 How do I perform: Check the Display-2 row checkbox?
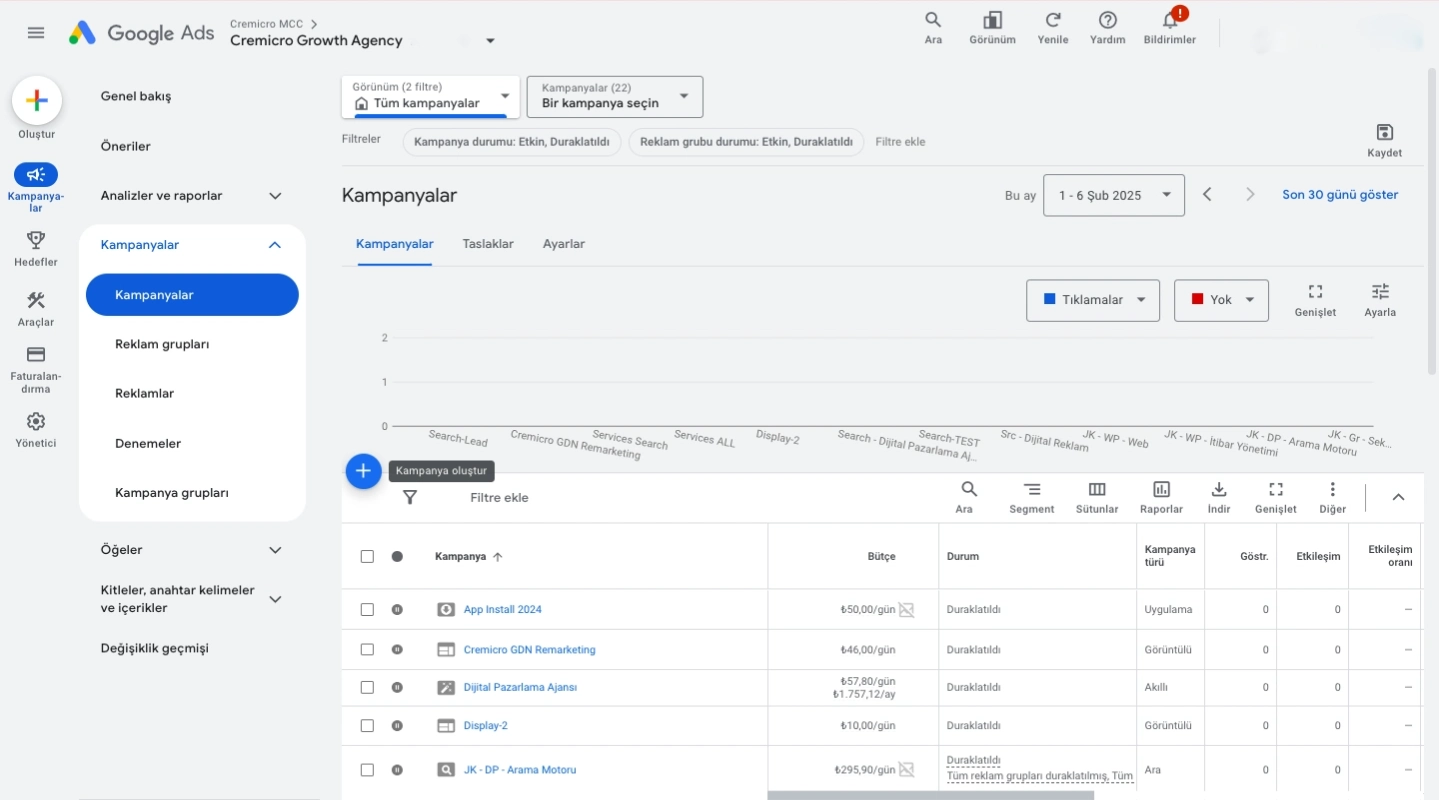[x=367, y=726]
